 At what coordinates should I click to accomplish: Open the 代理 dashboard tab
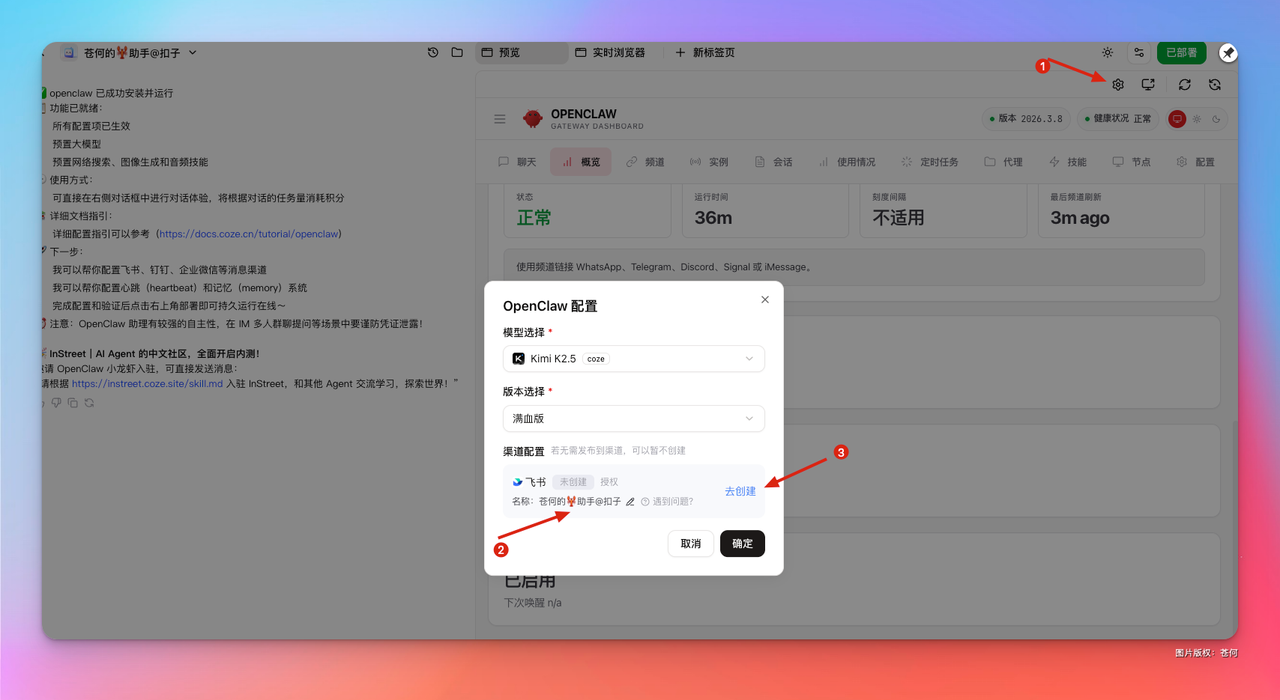click(1003, 162)
